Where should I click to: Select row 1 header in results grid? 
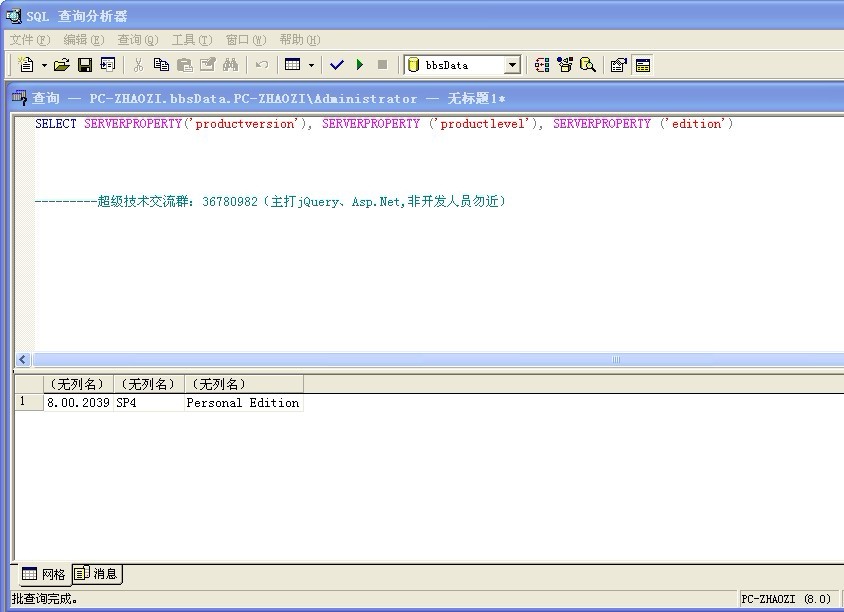[x=29, y=402]
